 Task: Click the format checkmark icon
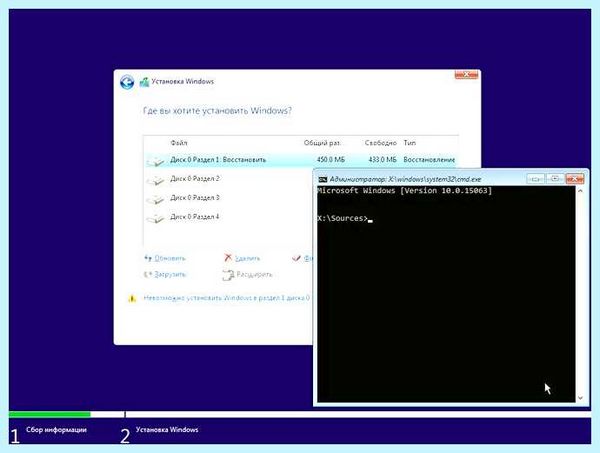pos(296,258)
